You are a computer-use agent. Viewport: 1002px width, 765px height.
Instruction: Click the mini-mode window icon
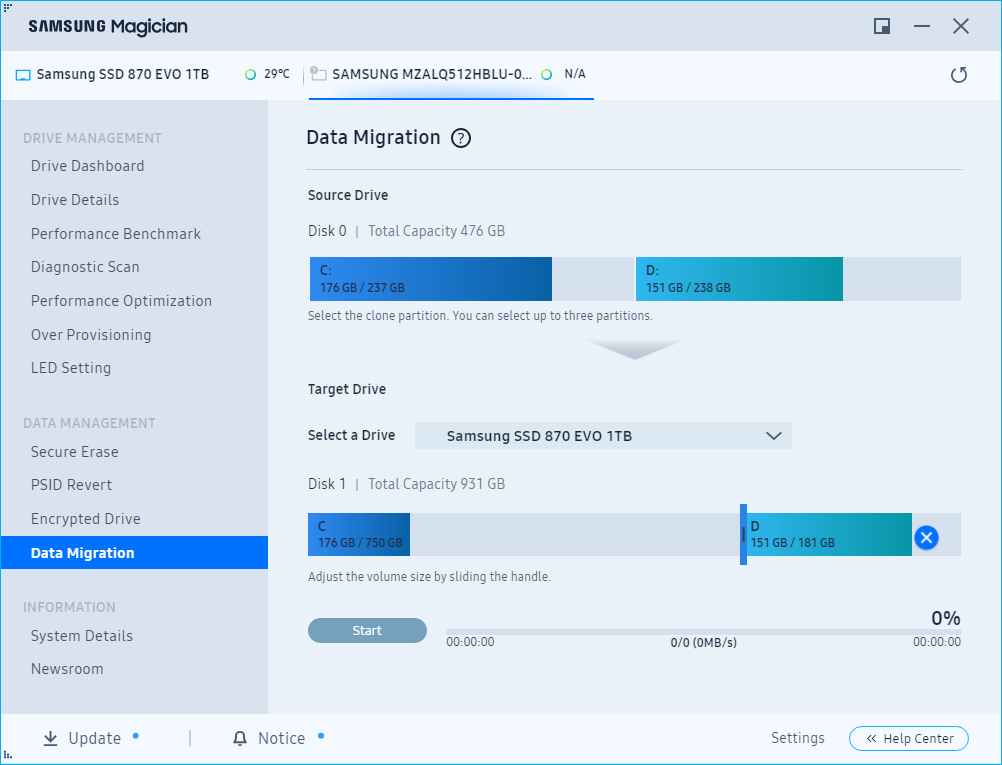click(x=882, y=26)
